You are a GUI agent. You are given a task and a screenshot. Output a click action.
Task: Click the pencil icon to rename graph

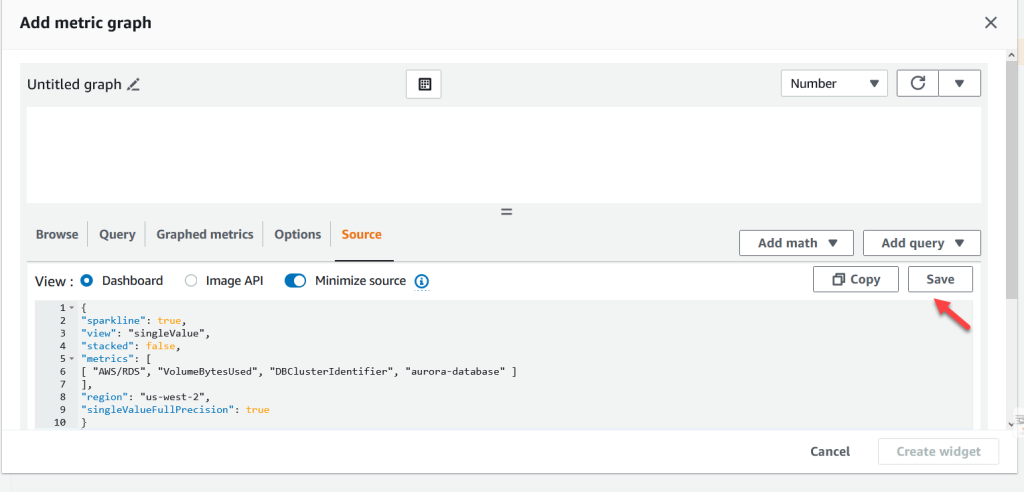(x=133, y=85)
